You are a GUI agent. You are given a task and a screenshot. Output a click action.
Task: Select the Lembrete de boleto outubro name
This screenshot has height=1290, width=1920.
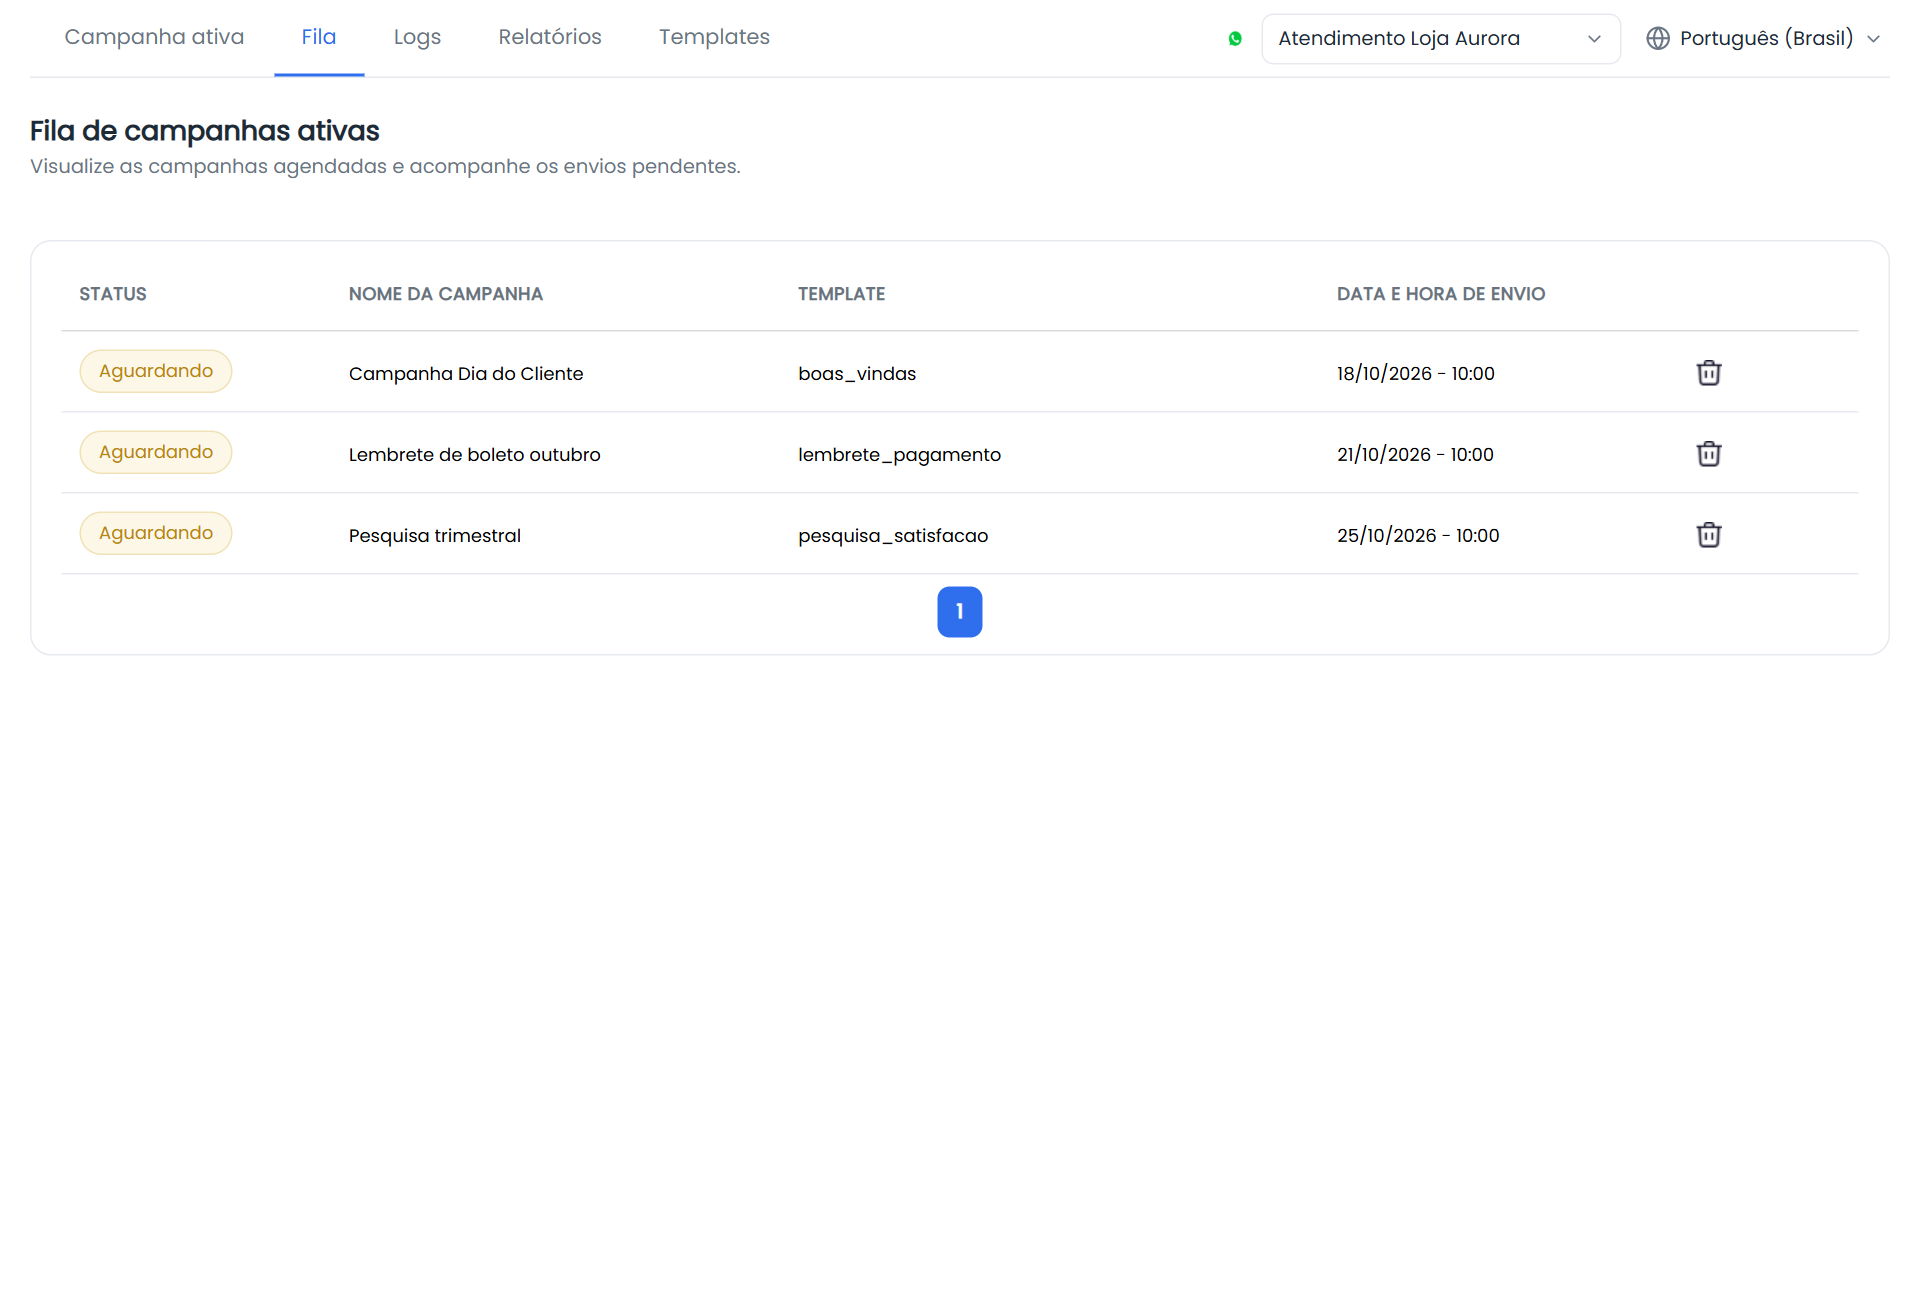coord(474,455)
